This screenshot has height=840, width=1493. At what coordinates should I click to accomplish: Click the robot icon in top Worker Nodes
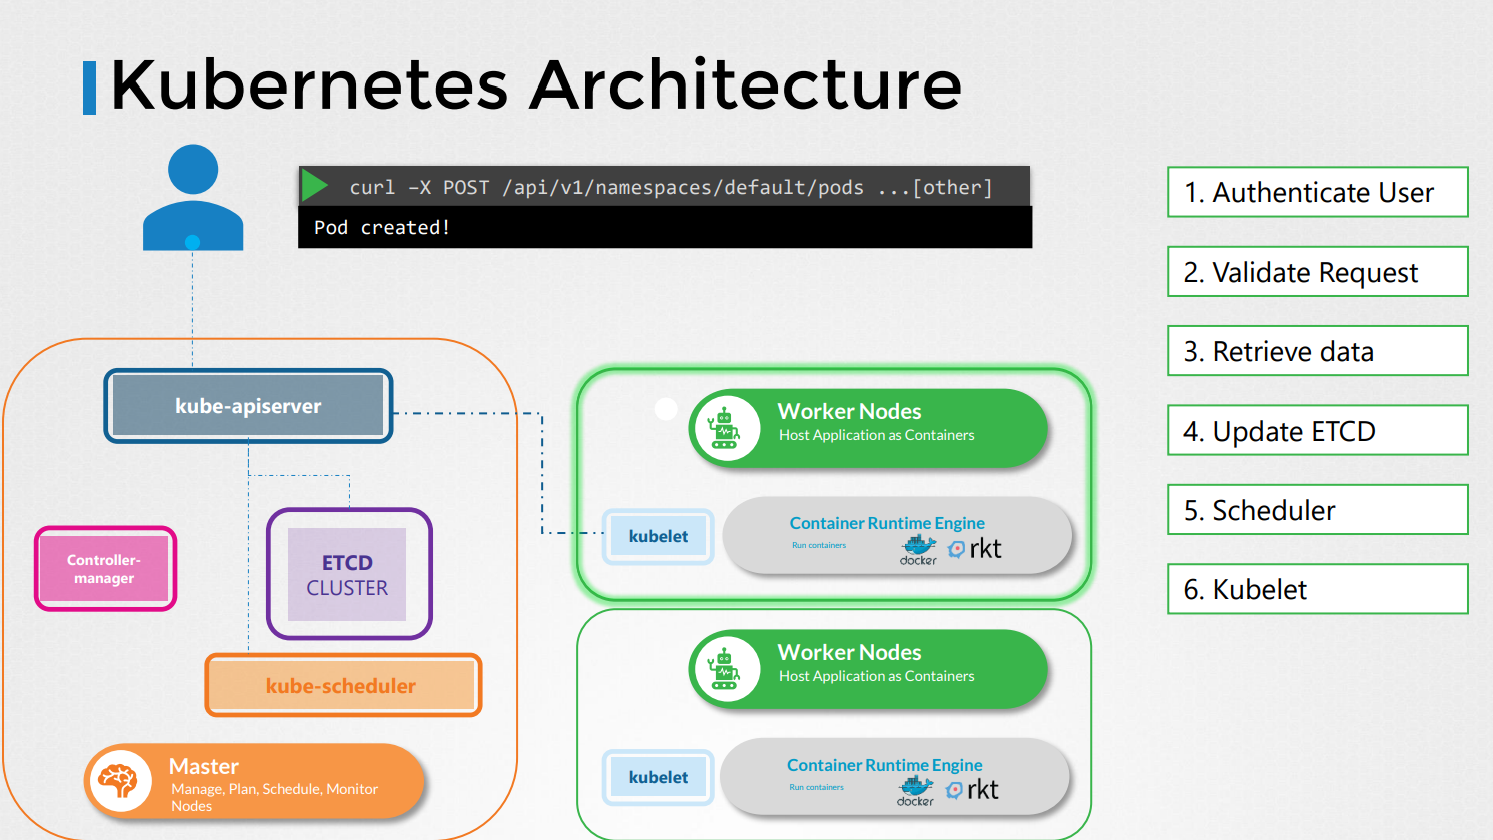pos(724,429)
